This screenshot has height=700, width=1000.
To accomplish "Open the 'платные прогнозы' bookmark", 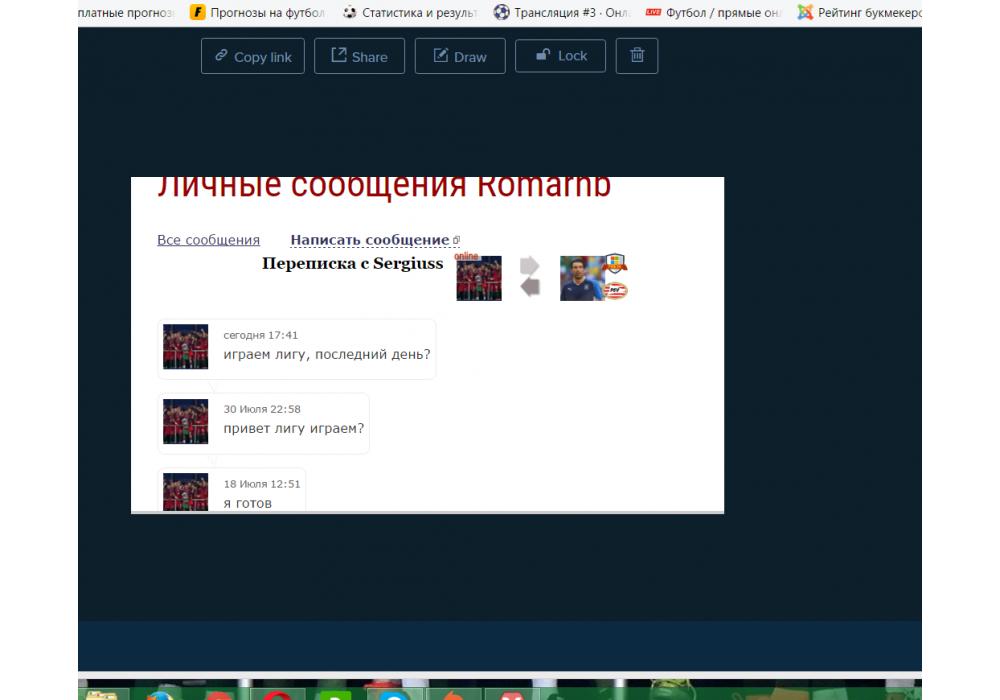I will pos(126,12).
